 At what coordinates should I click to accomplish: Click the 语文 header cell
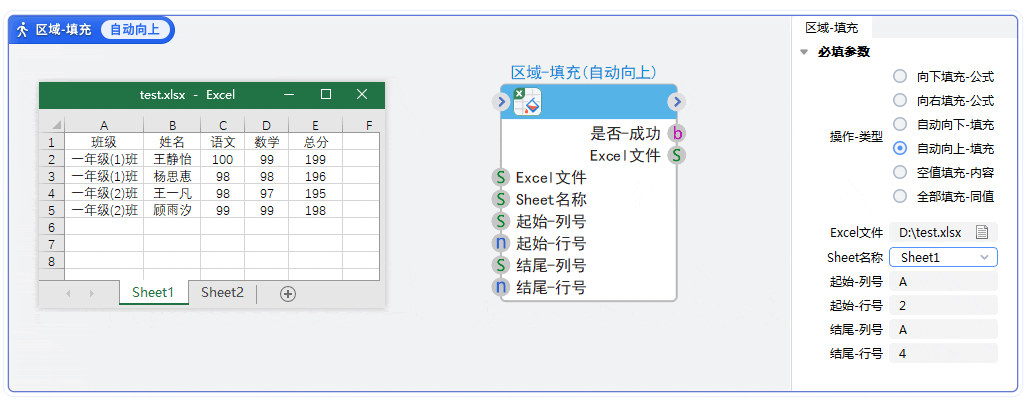coord(223,142)
